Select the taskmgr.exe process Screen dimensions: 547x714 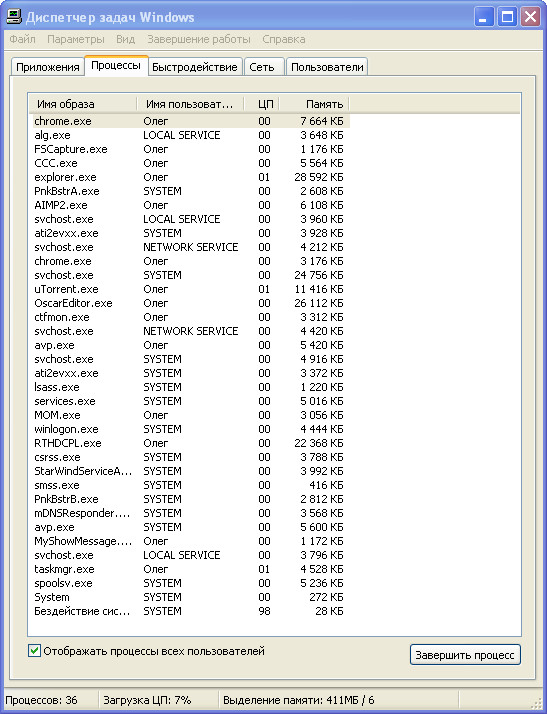click(189, 569)
